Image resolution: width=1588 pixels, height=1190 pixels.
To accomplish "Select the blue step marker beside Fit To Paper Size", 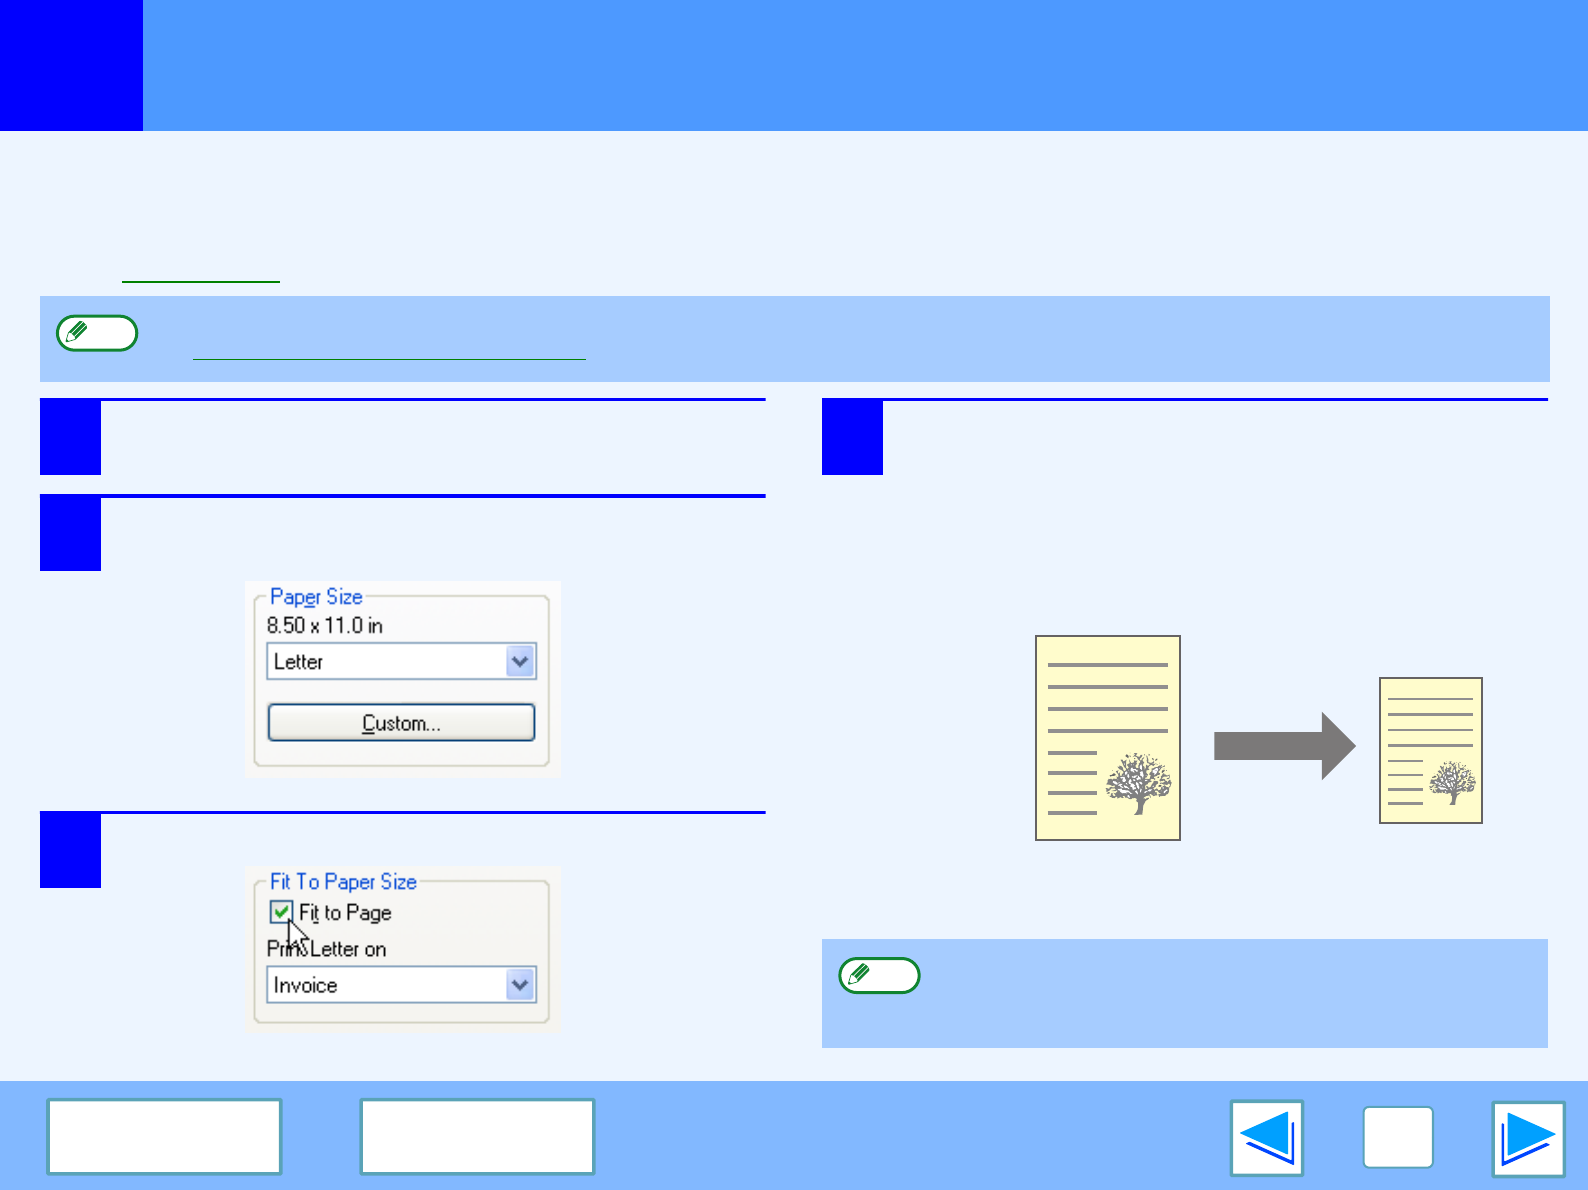I will coord(70,850).
